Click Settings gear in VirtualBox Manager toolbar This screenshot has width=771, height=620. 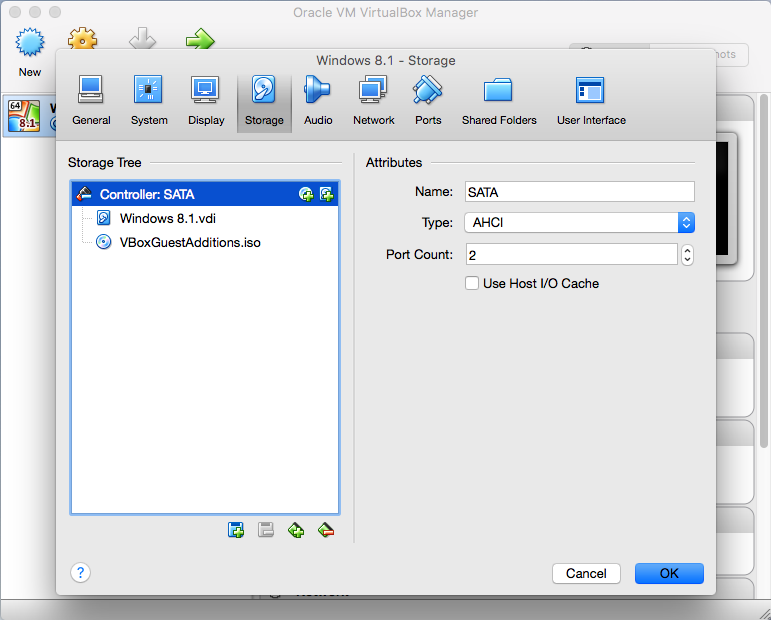coord(82,38)
